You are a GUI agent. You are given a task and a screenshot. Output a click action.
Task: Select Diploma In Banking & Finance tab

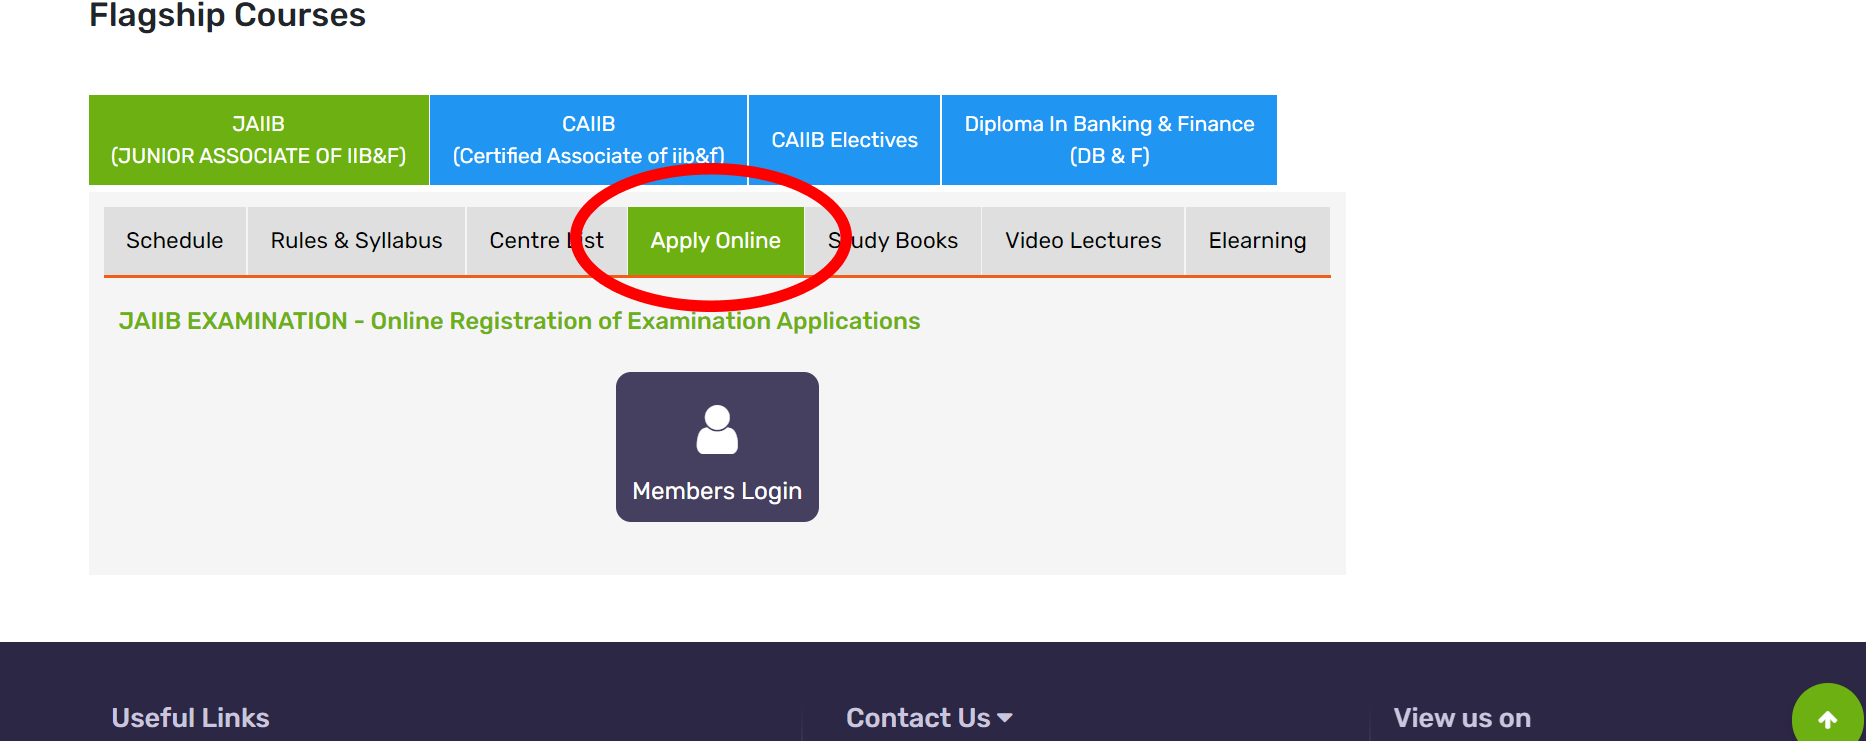pyautogui.click(x=1109, y=140)
